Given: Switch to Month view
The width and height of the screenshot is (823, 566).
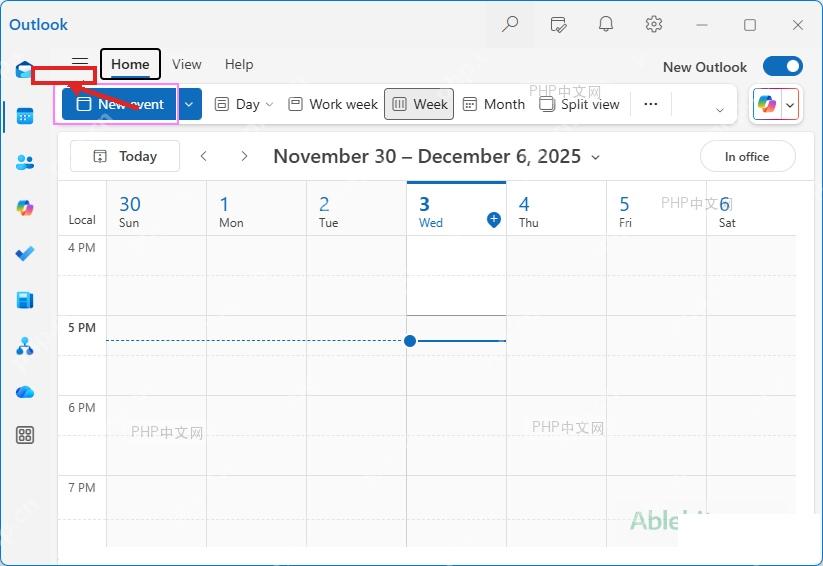Looking at the screenshot, I should coord(493,104).
